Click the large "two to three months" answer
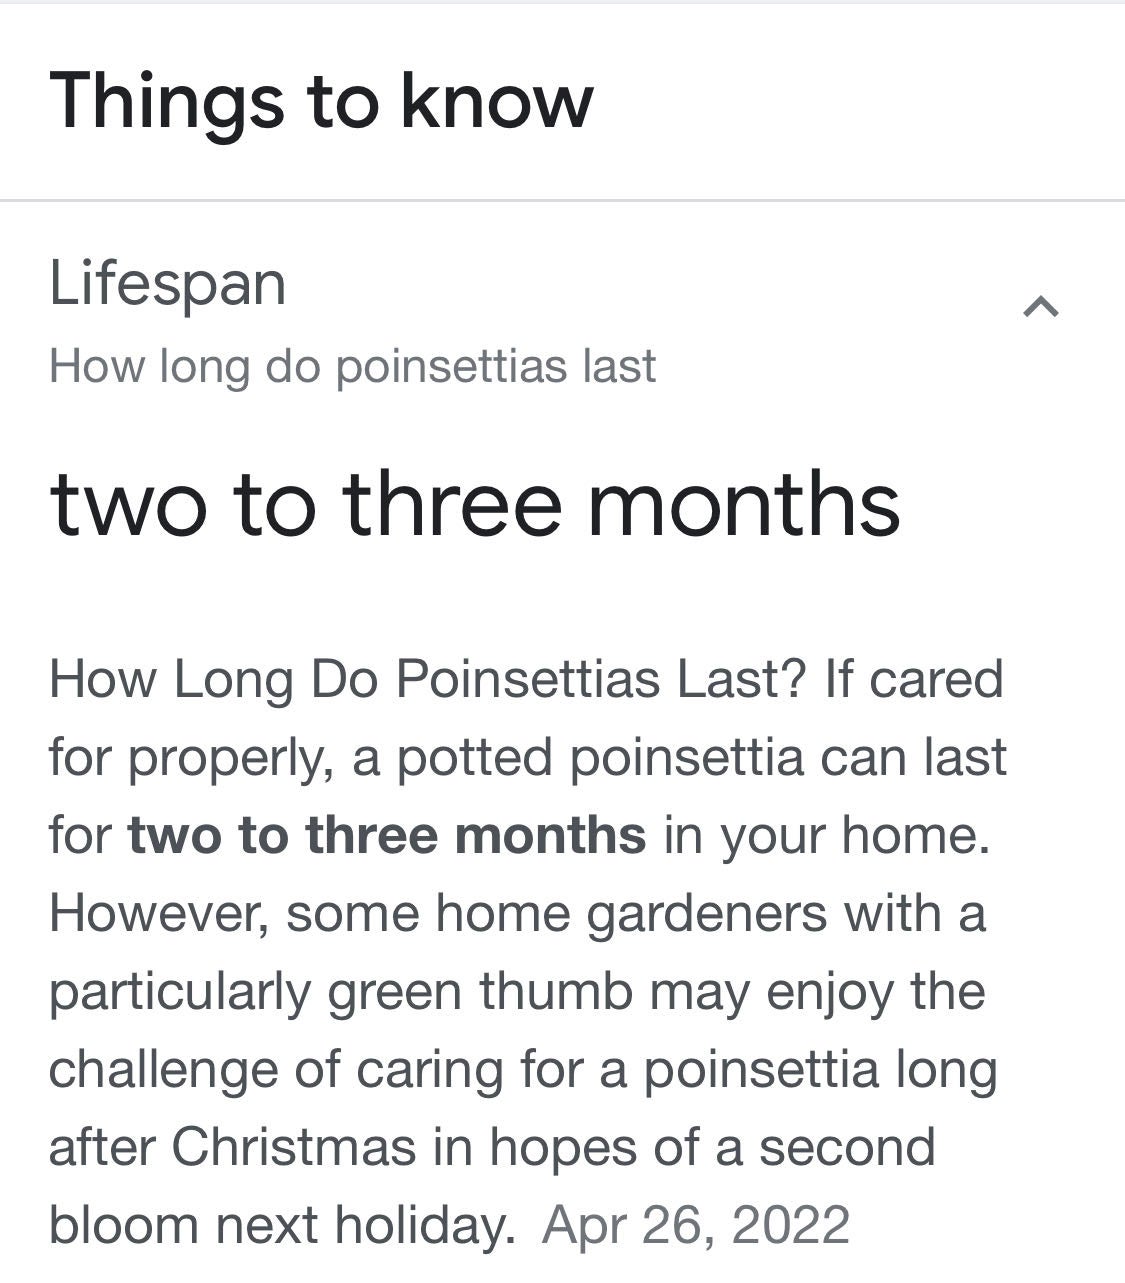Viewport: 1125px width, 1283px height. 475,503
